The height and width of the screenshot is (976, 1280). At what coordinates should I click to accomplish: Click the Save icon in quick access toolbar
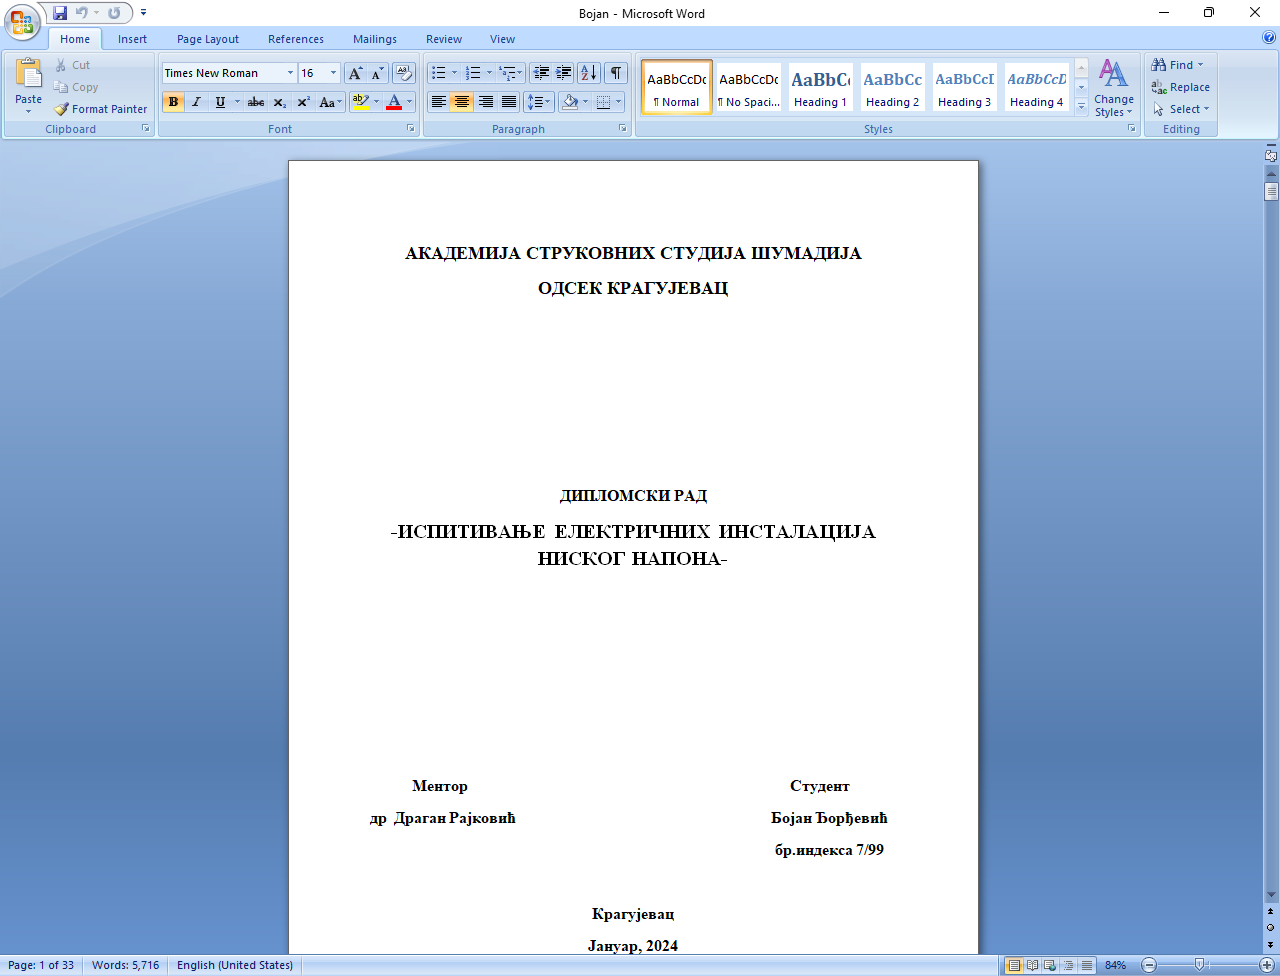[x=60, y=13]
